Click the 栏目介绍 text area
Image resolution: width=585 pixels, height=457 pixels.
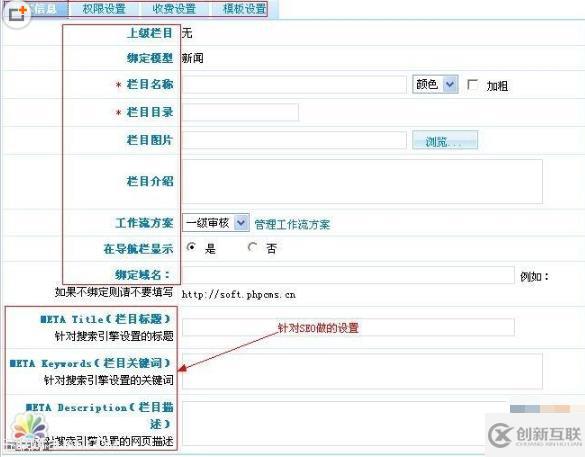[362, 182]
